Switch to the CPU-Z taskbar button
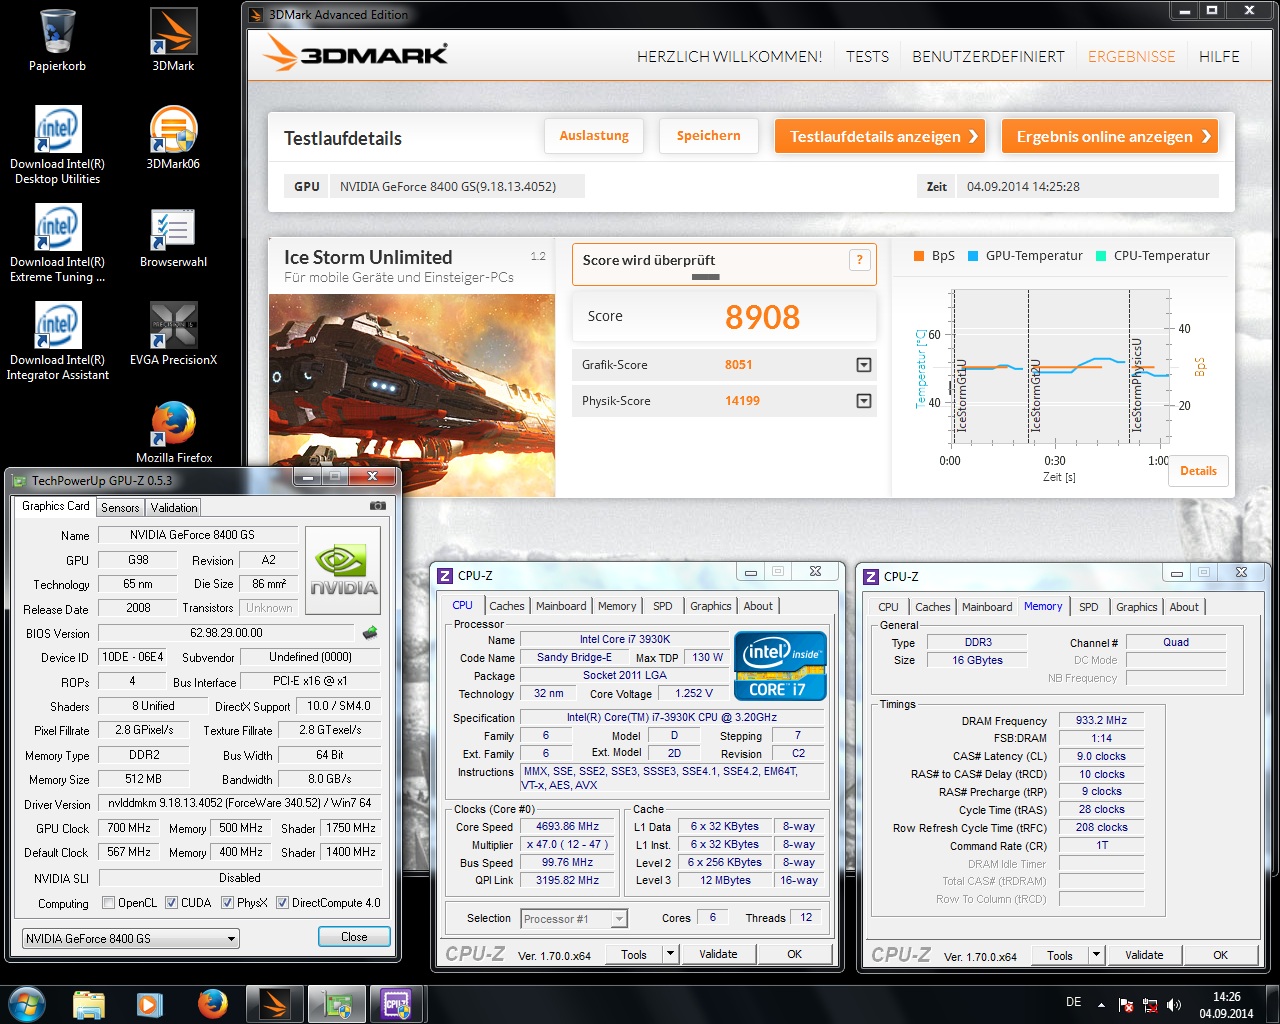1280x1024 pixels. [396, 1003]
